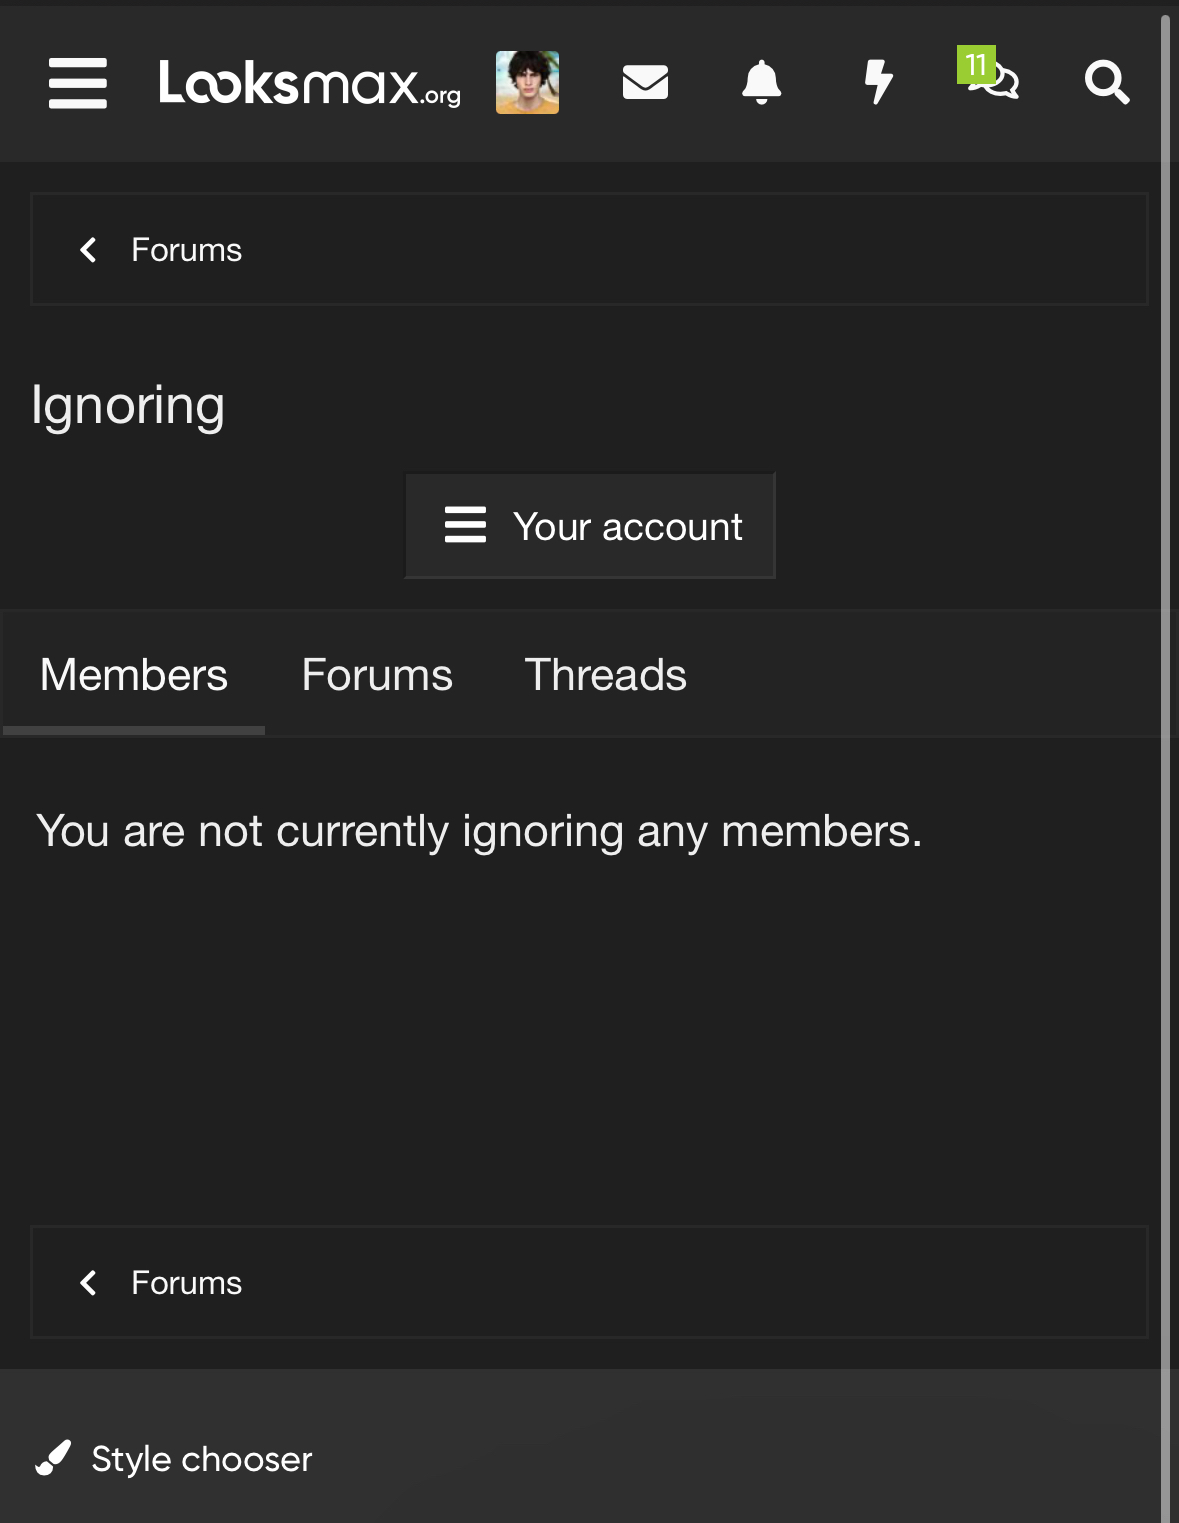The image size is (1179, 1523).
Task: Open the hamburger navigation menu
Action: point(78,82)
